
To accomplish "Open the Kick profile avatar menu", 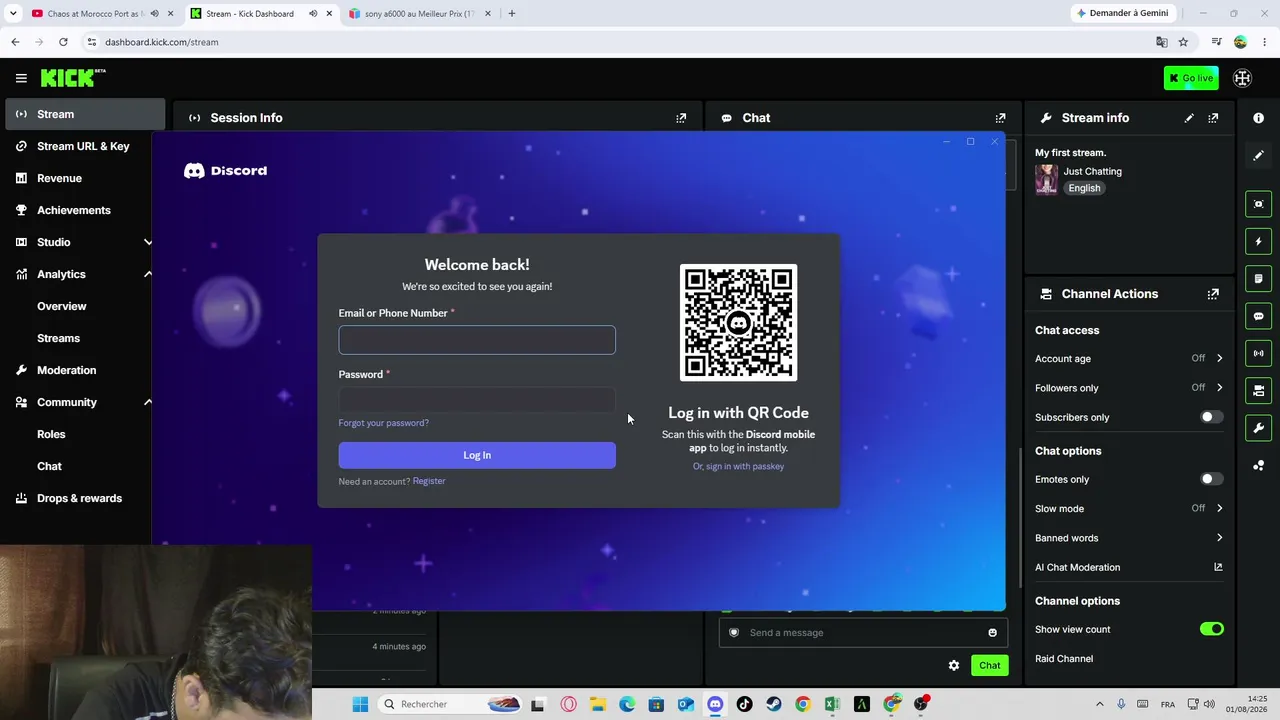I will click(1242, 78).
